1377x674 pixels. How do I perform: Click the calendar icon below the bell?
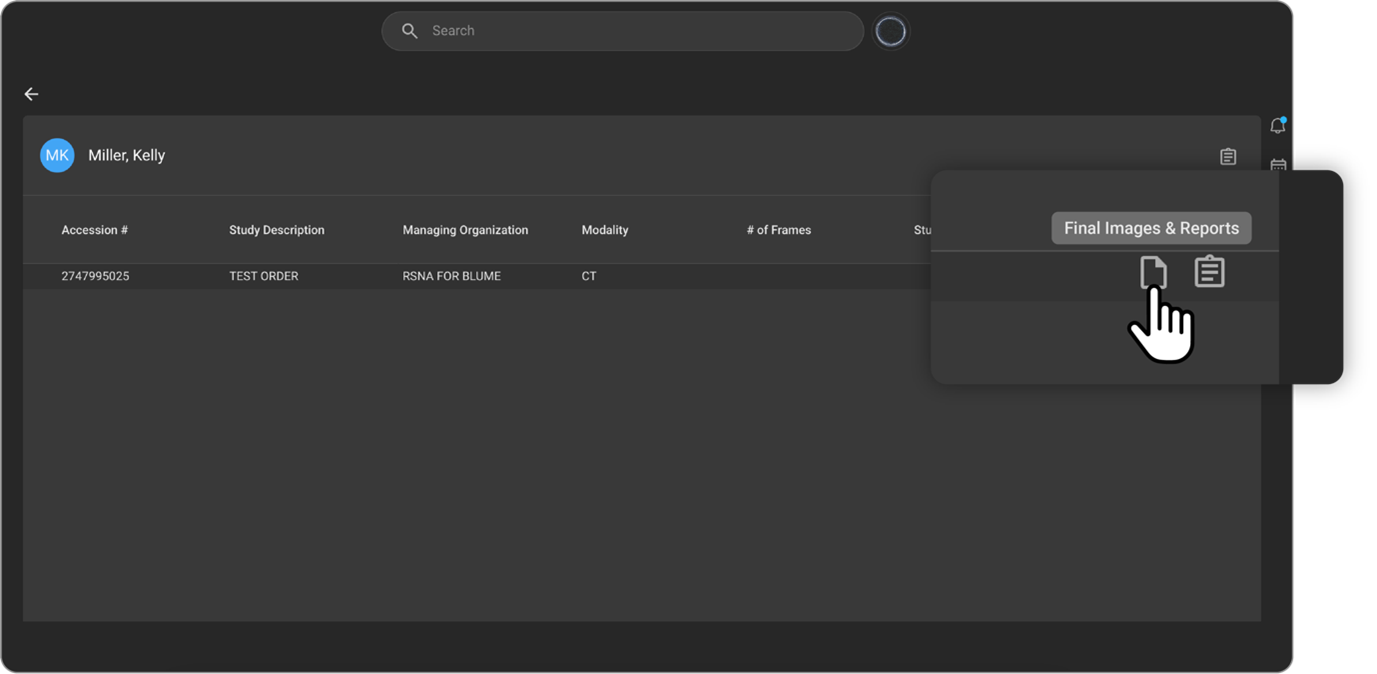[x=1278, y=164]
